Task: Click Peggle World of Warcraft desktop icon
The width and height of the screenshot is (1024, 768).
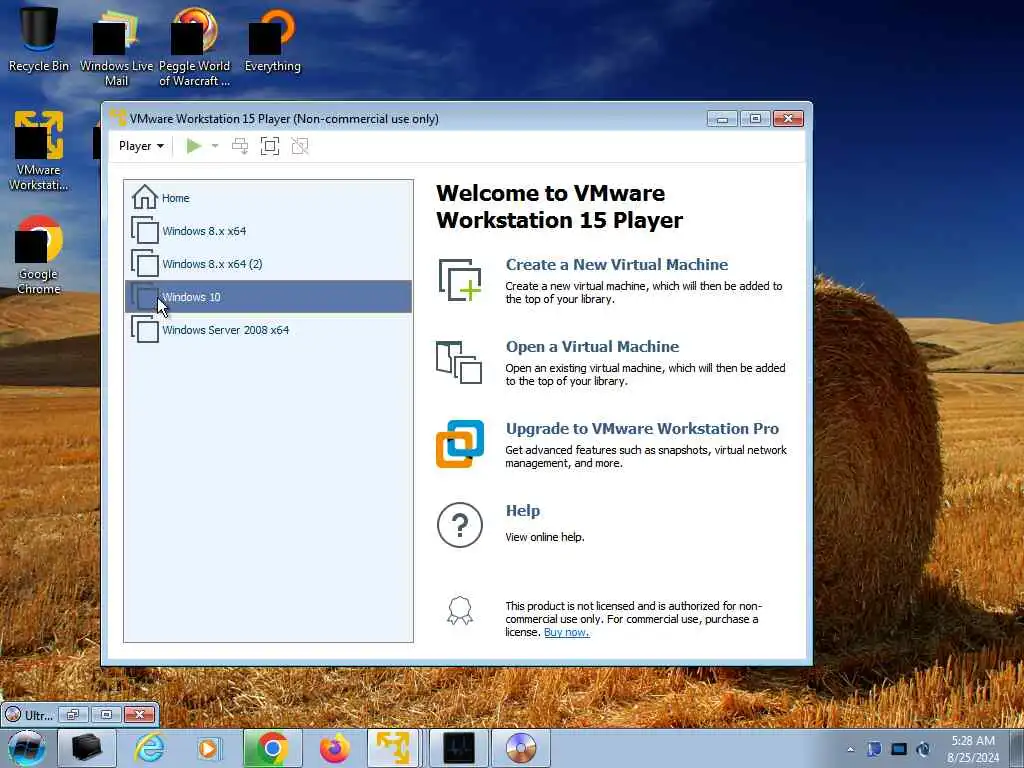Action: [x=195, y=47]
